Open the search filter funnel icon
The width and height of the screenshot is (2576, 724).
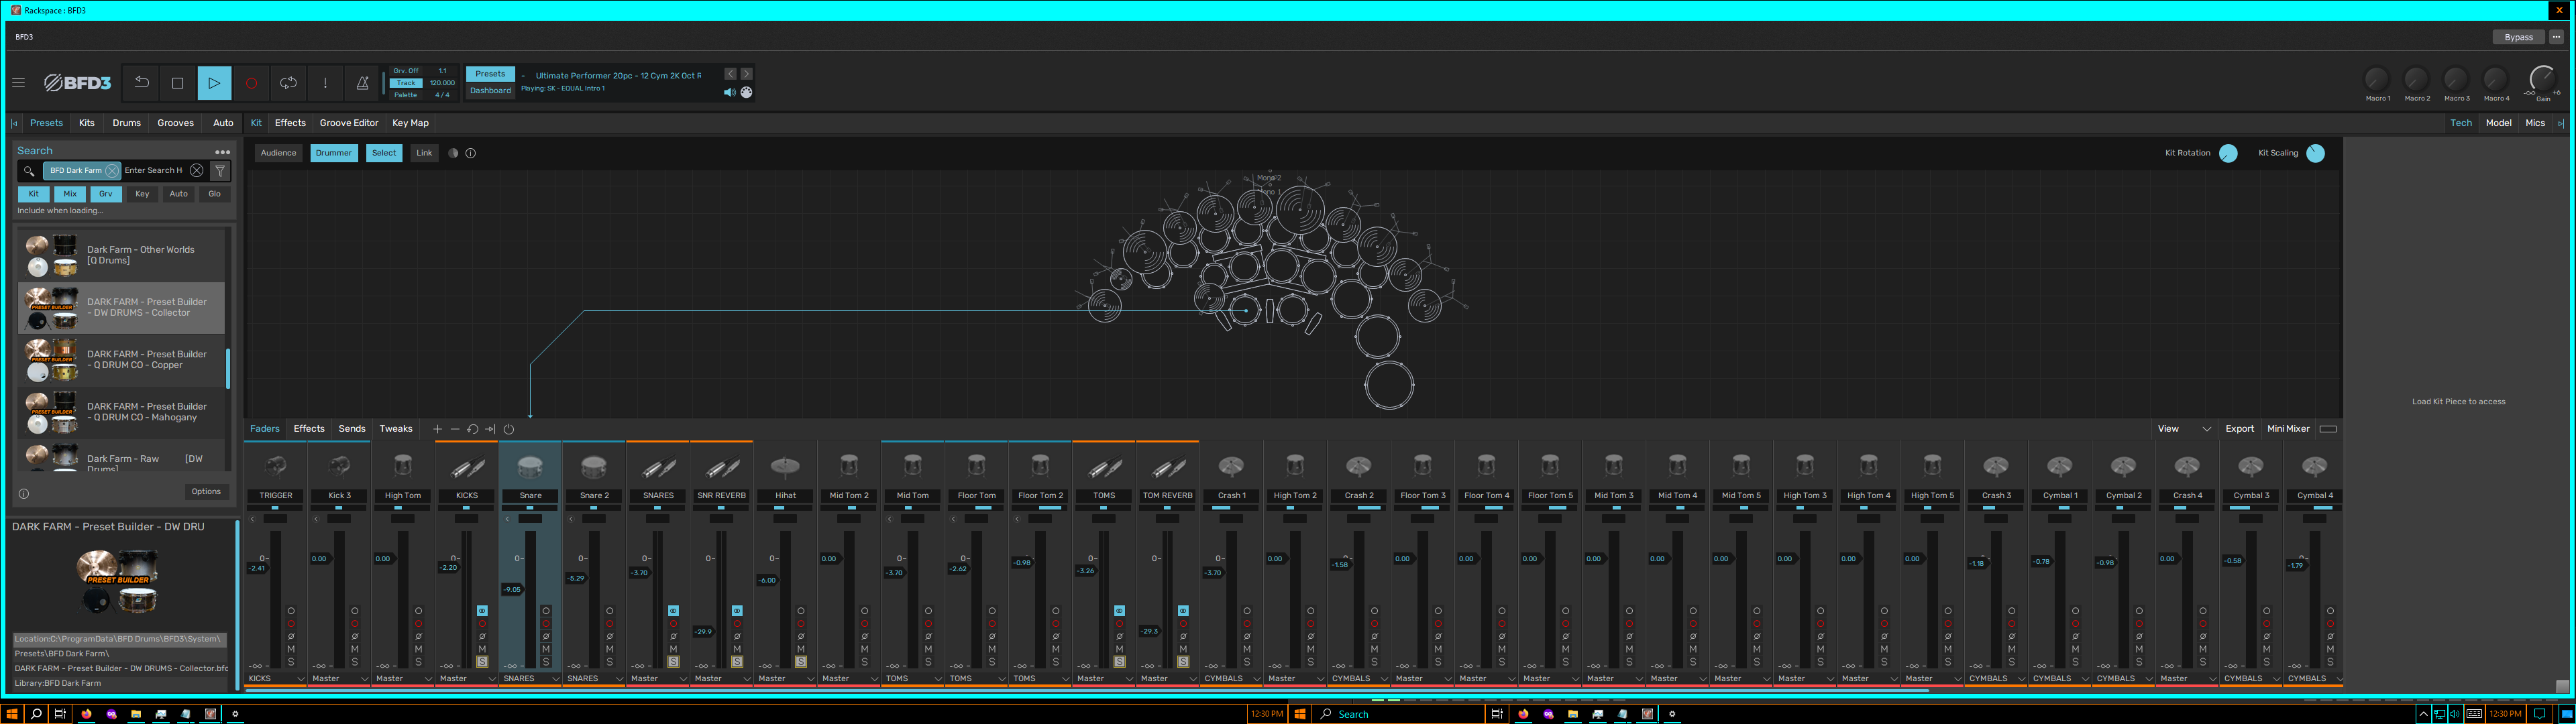(x=221, y=171)
